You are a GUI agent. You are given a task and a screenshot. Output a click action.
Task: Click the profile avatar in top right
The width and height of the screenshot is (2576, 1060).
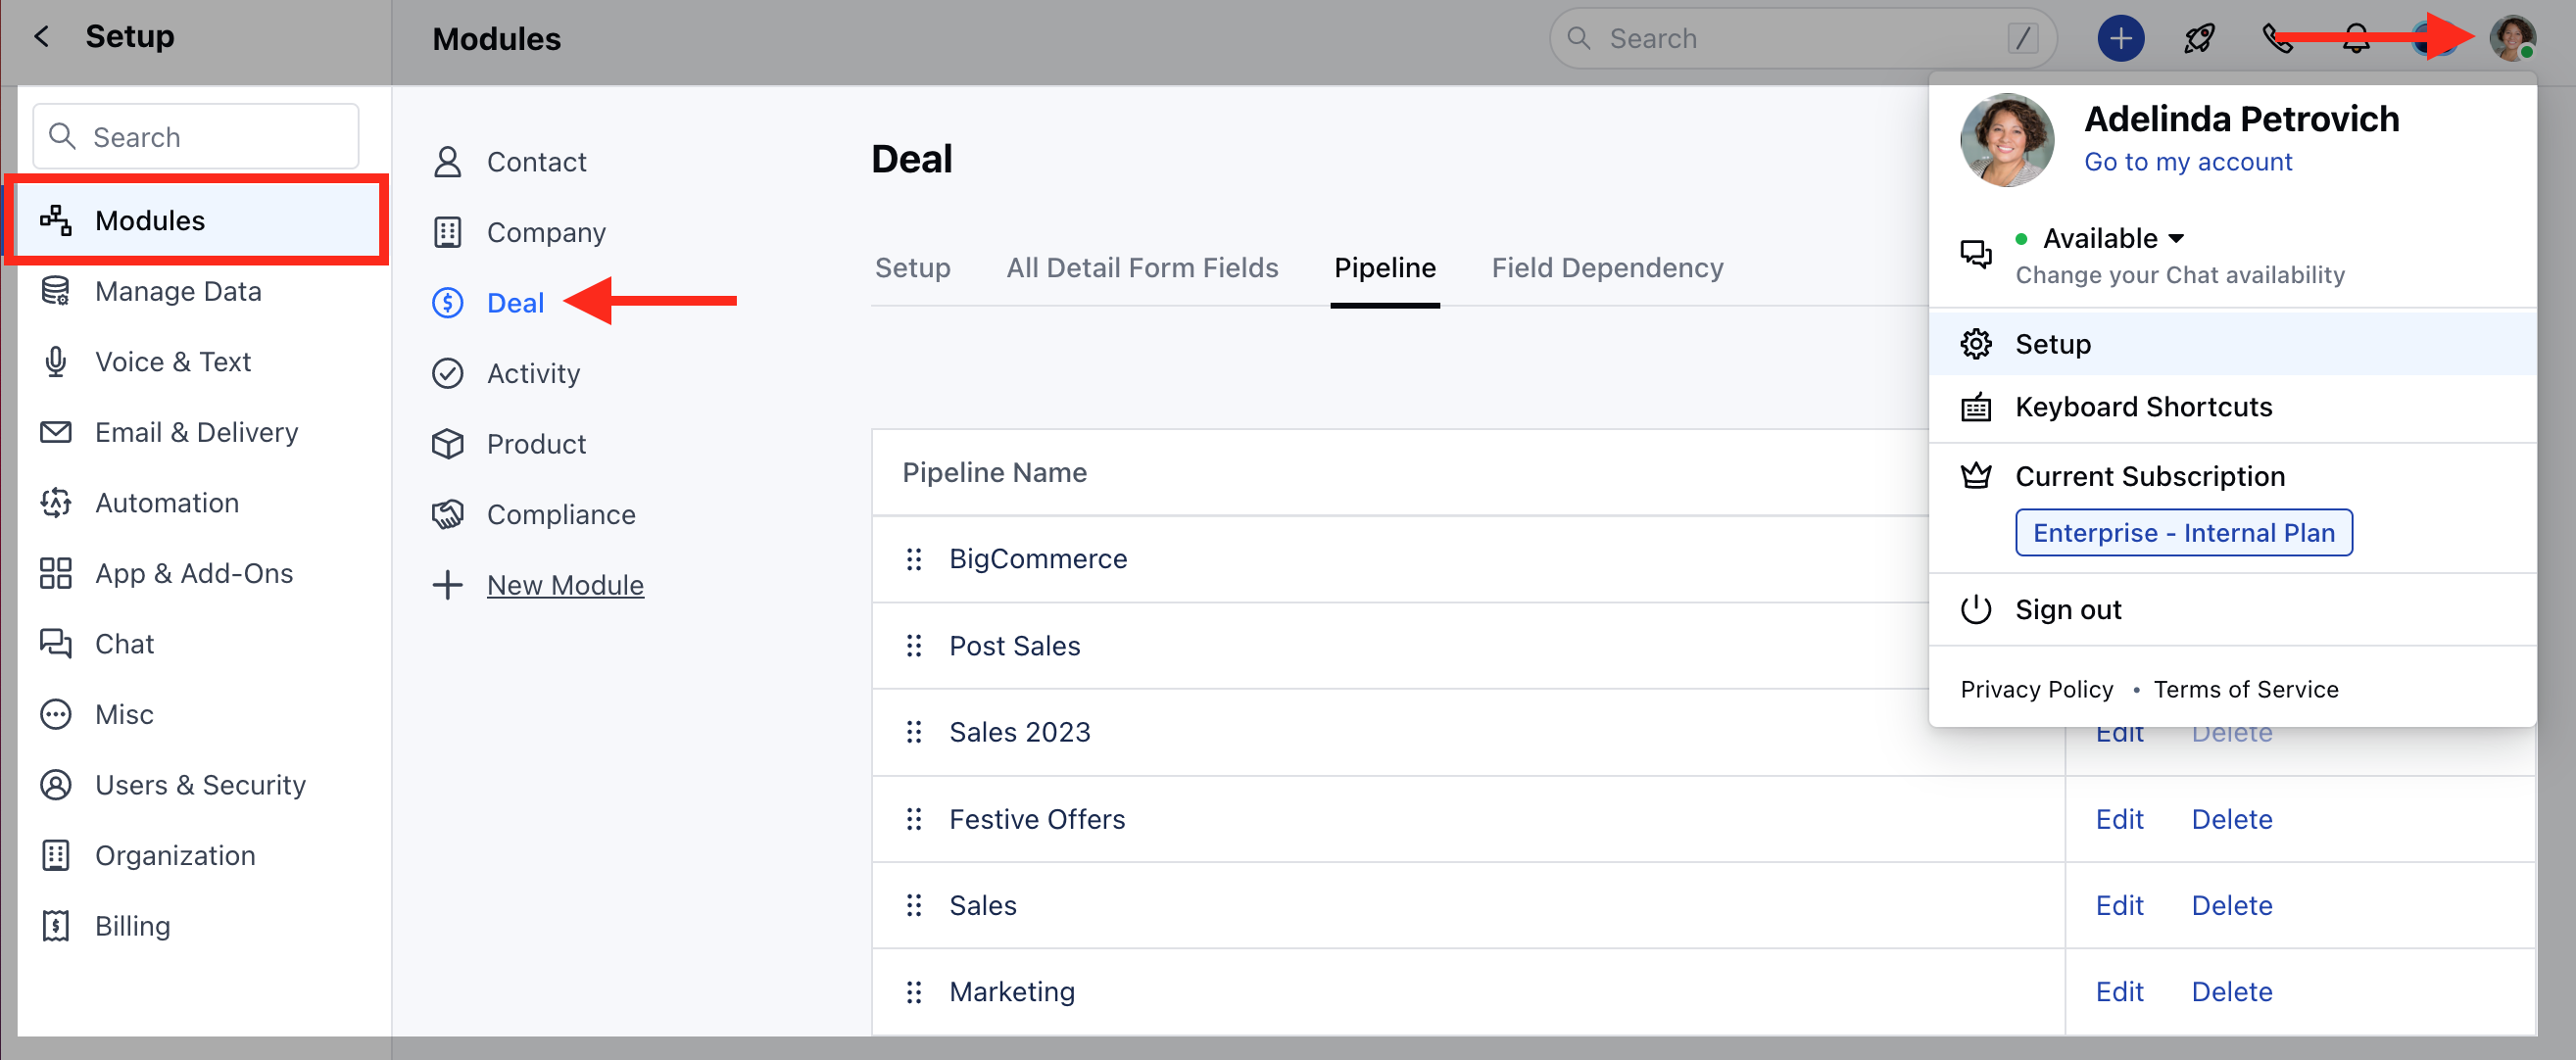click(x=2511, y=39)
